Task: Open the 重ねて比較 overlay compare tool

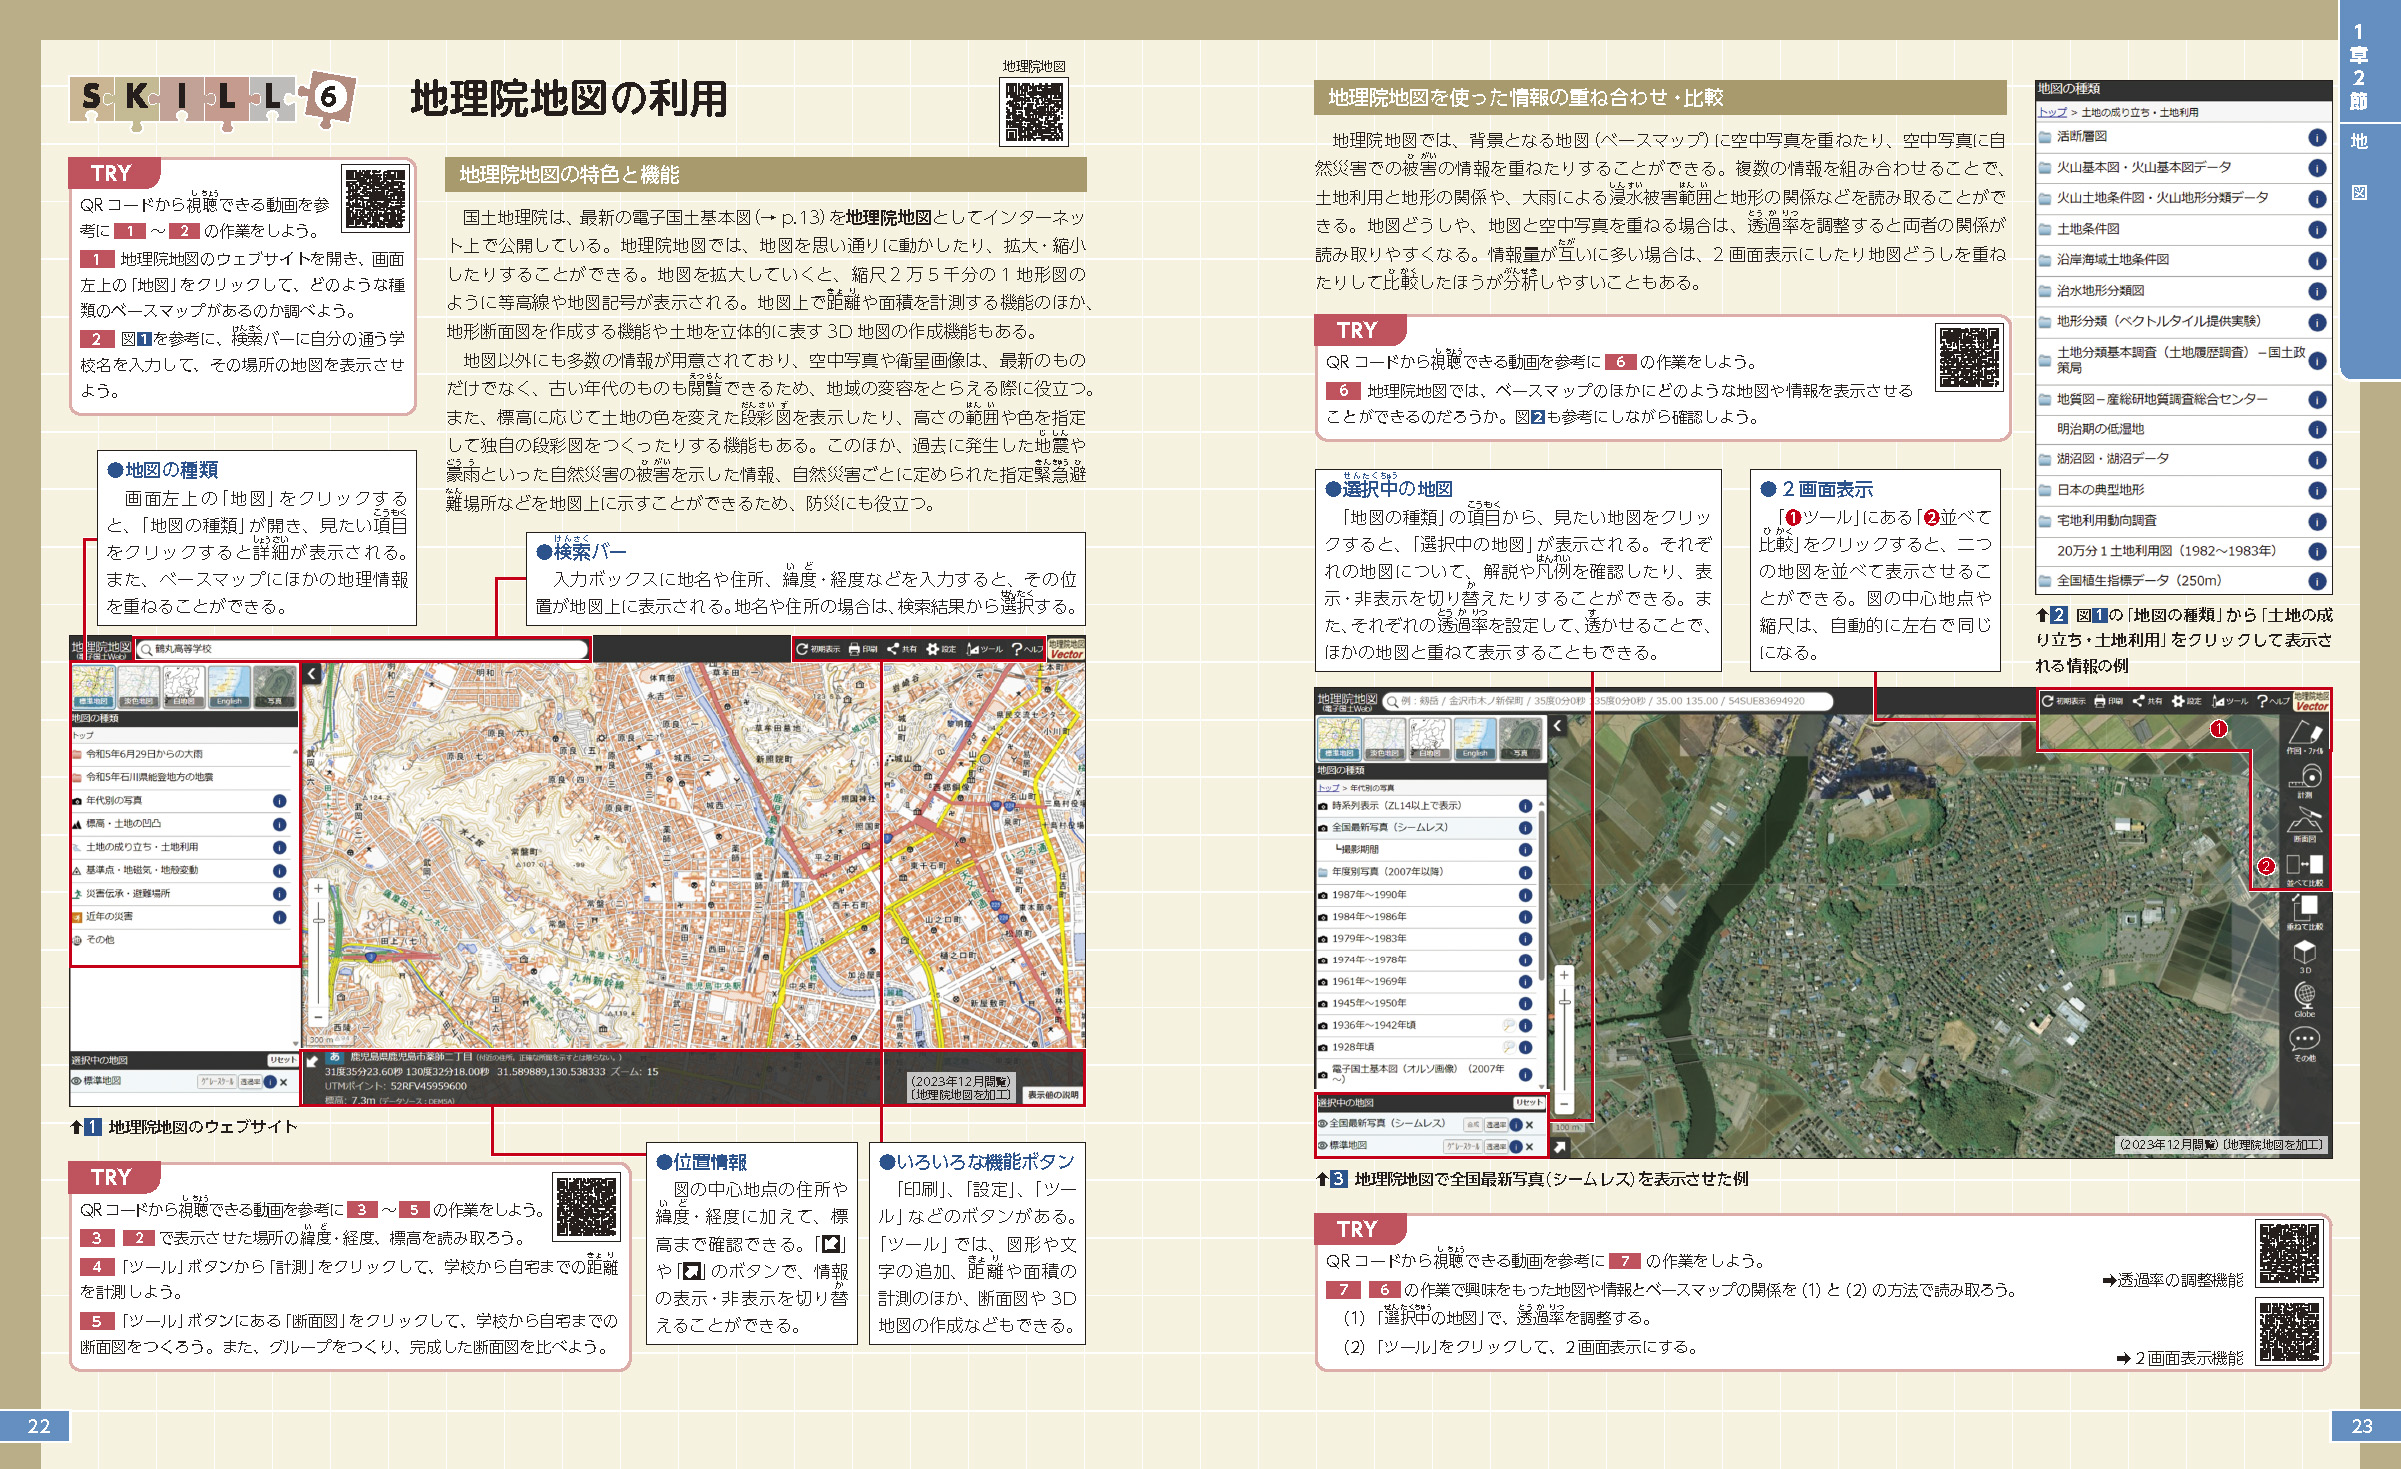Action: pyautogui.click(x=2304, y=908)
